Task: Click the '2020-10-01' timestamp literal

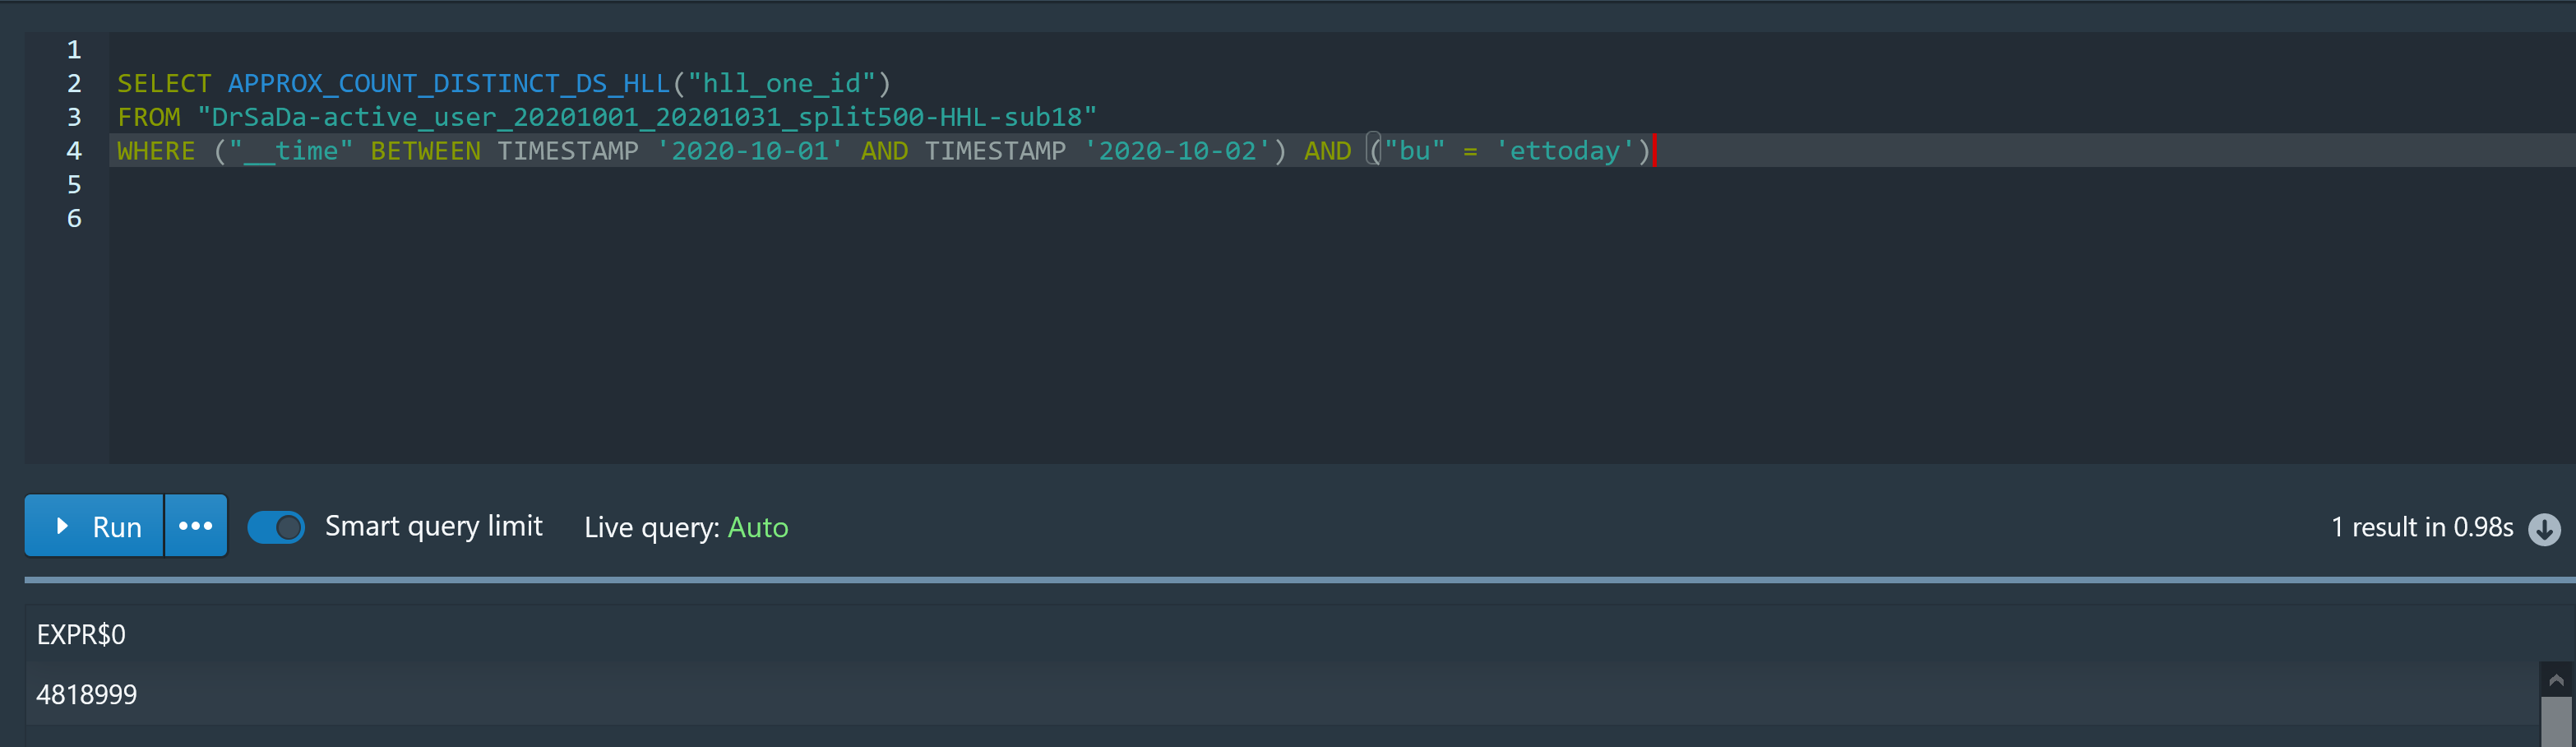Action: click(x=749, y=151)
